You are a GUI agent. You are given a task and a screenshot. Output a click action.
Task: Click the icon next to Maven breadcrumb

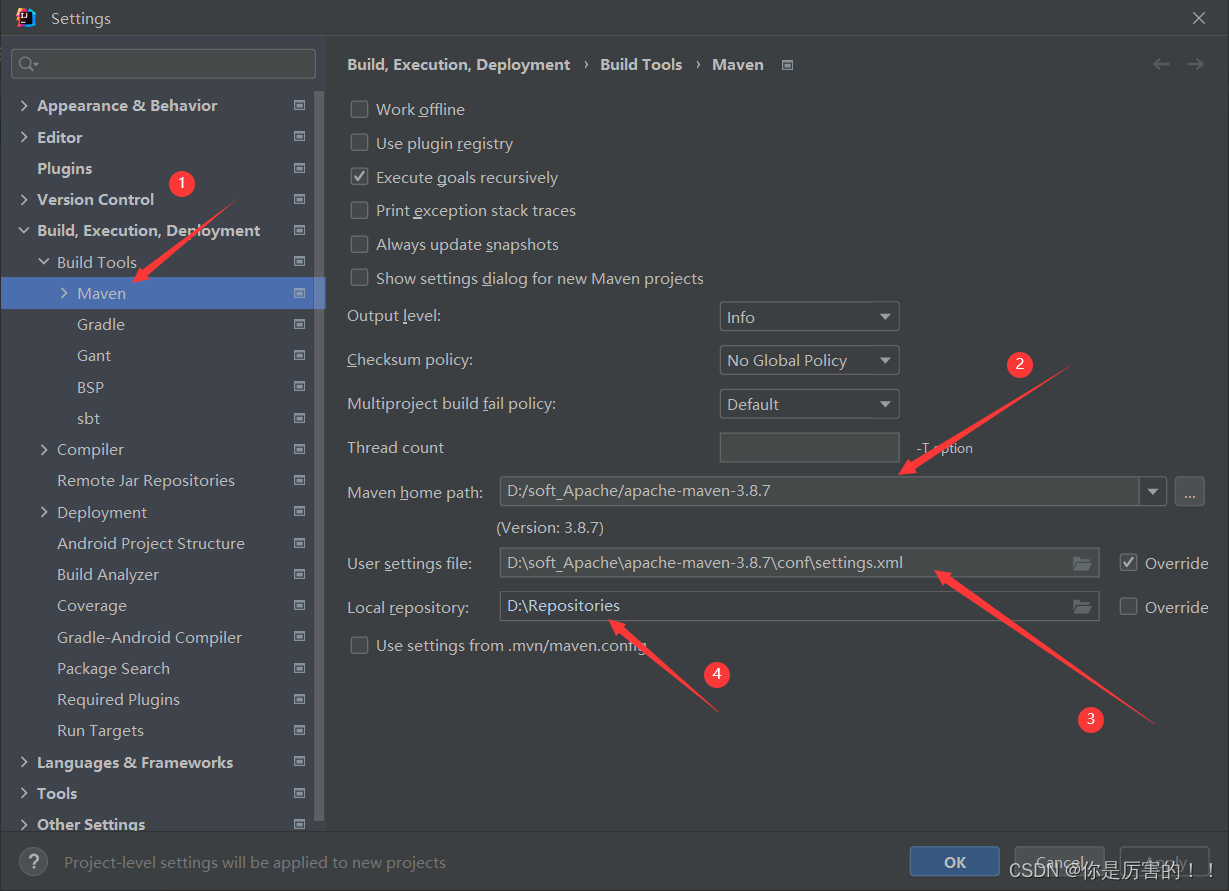(787, 65)
